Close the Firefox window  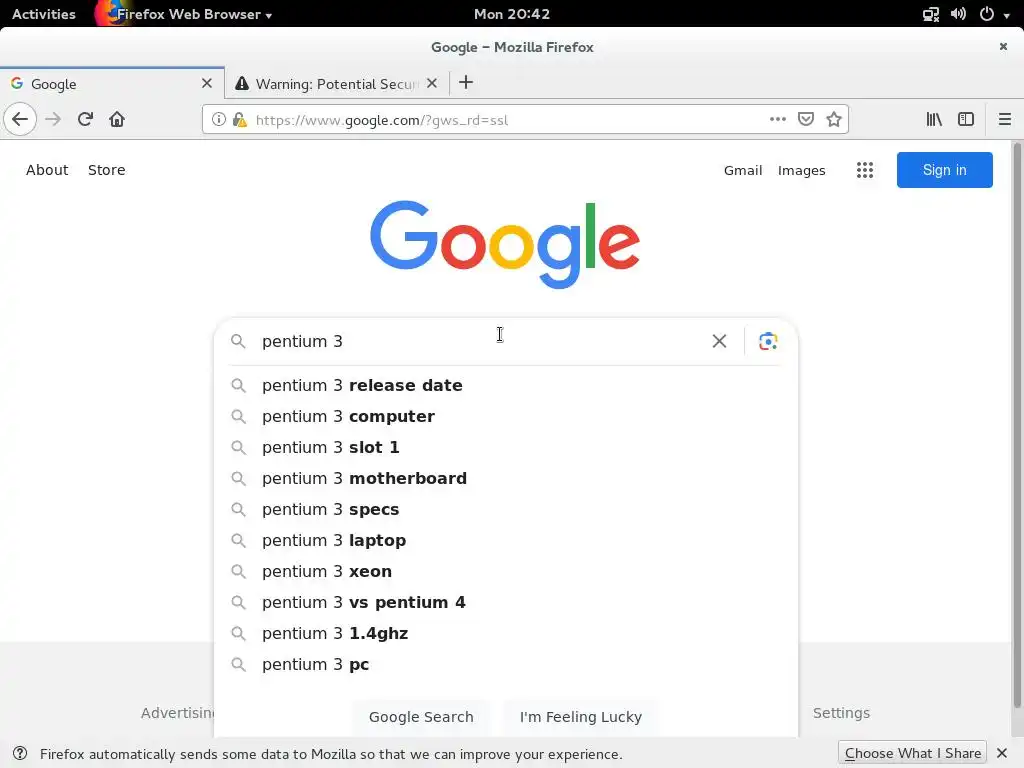coord(1003,46)
